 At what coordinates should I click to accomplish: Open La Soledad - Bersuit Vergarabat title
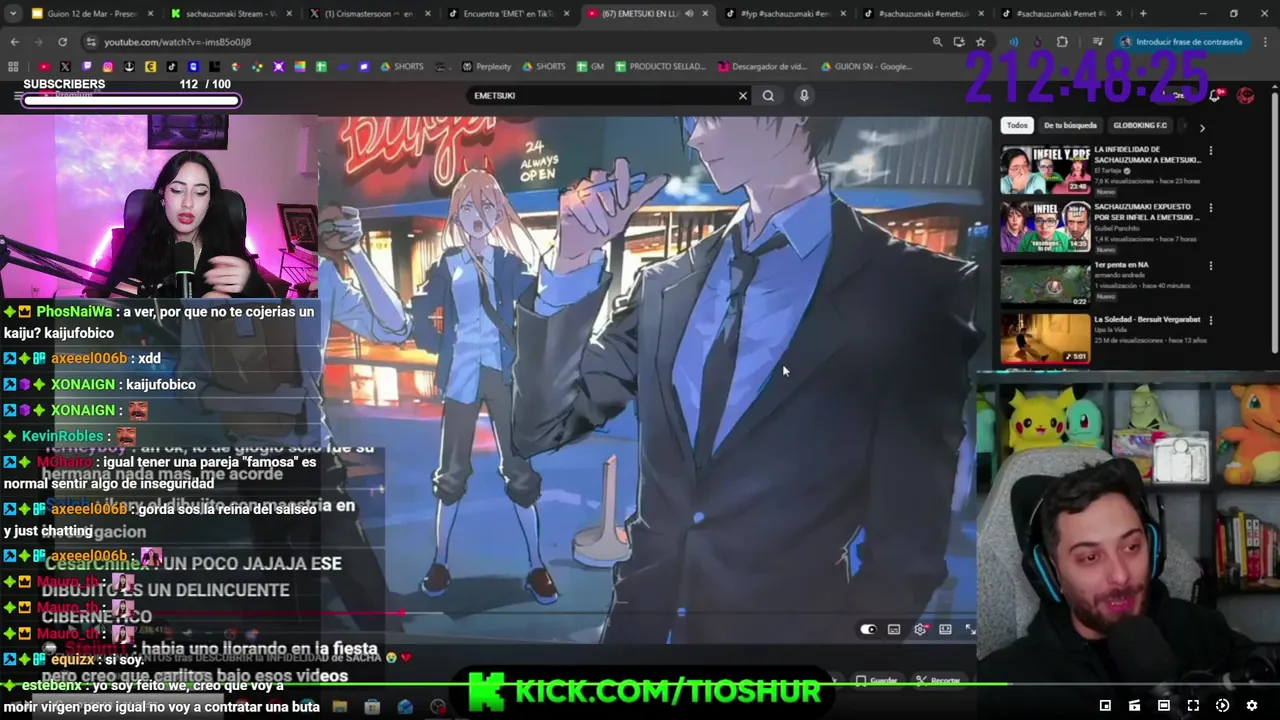1147,320
